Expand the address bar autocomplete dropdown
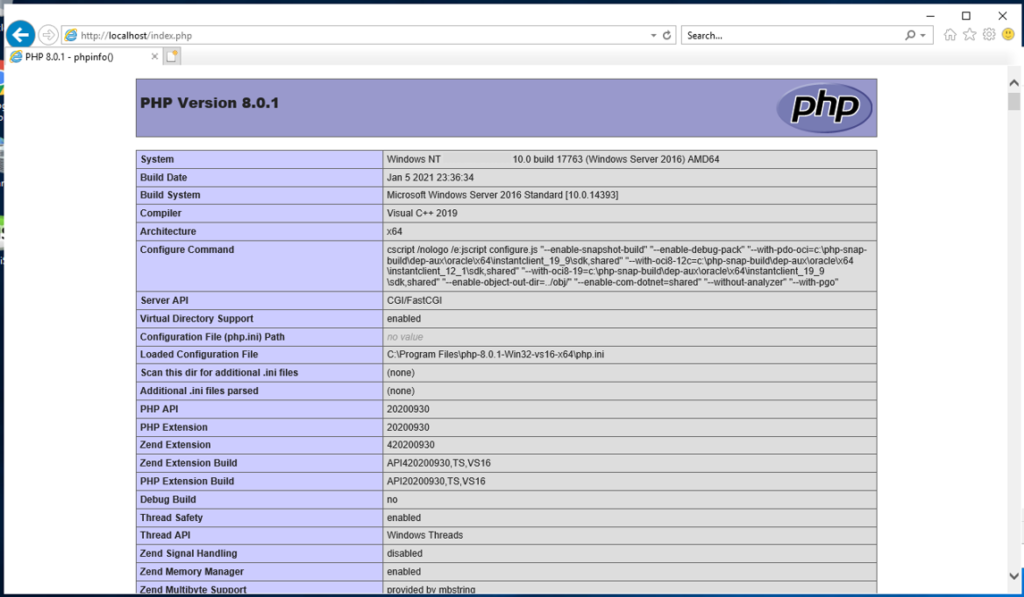The width and height of the screenshot is (1024, 597). tap(653, 35)
